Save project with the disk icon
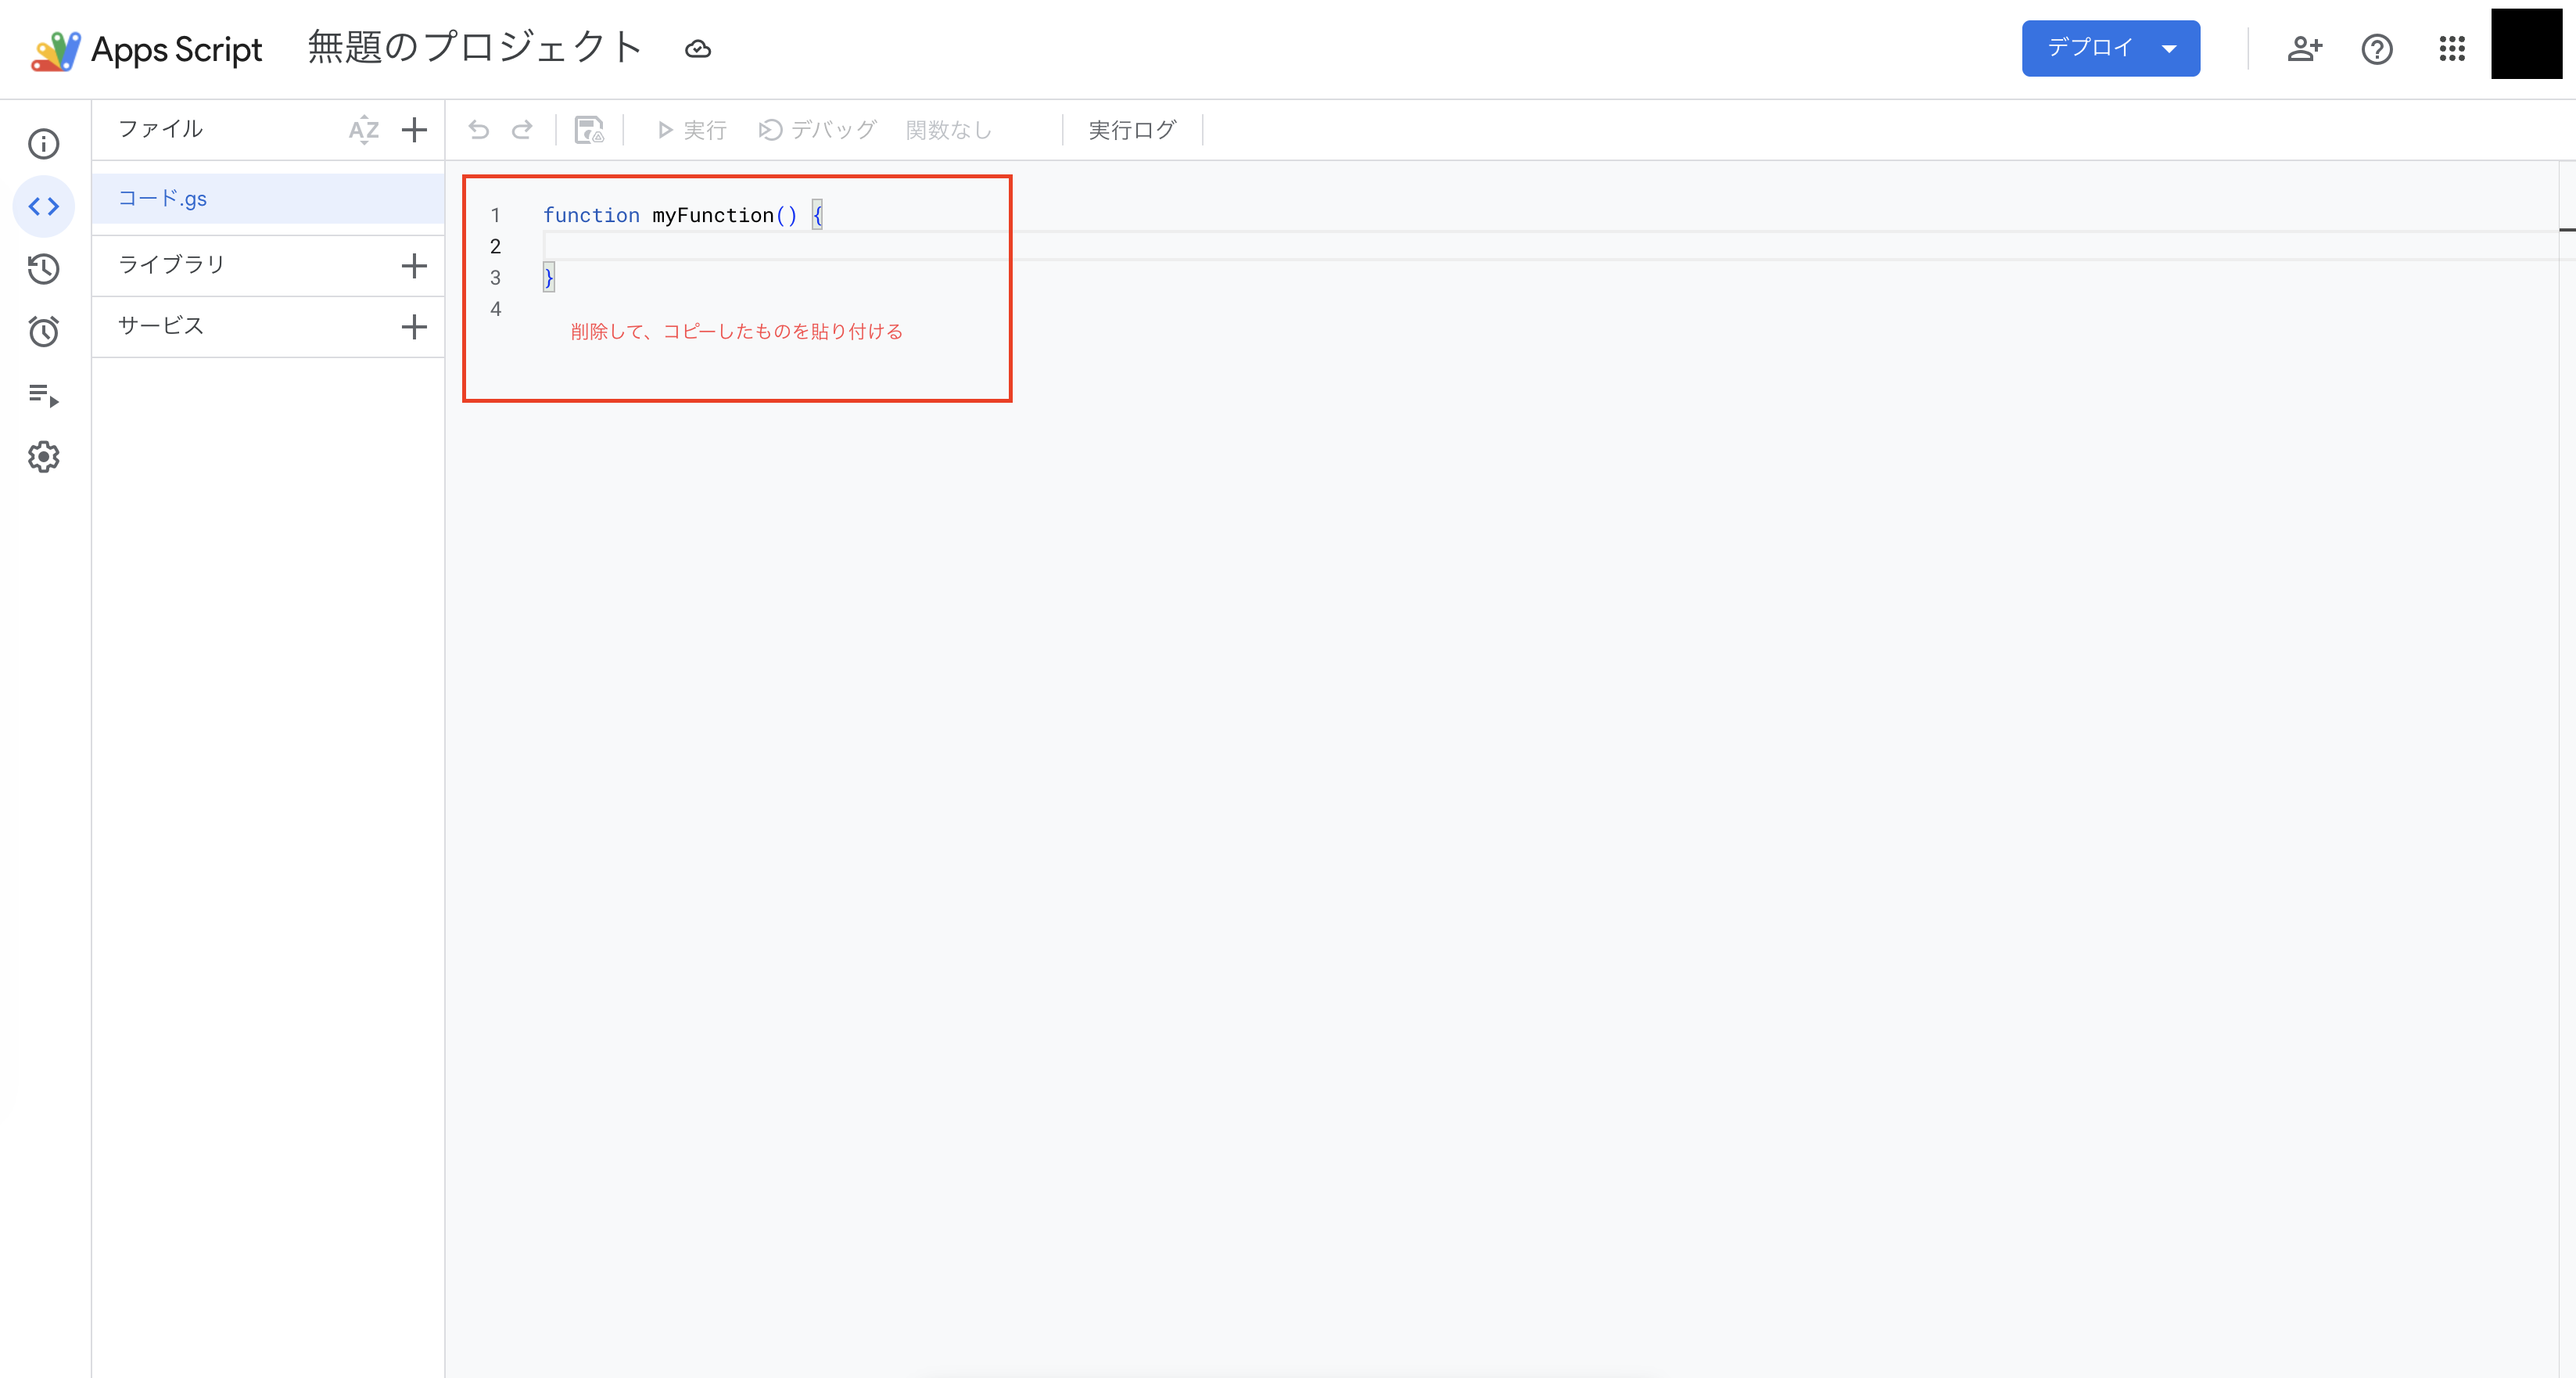 pyautogui.click(x=589, y=130)
